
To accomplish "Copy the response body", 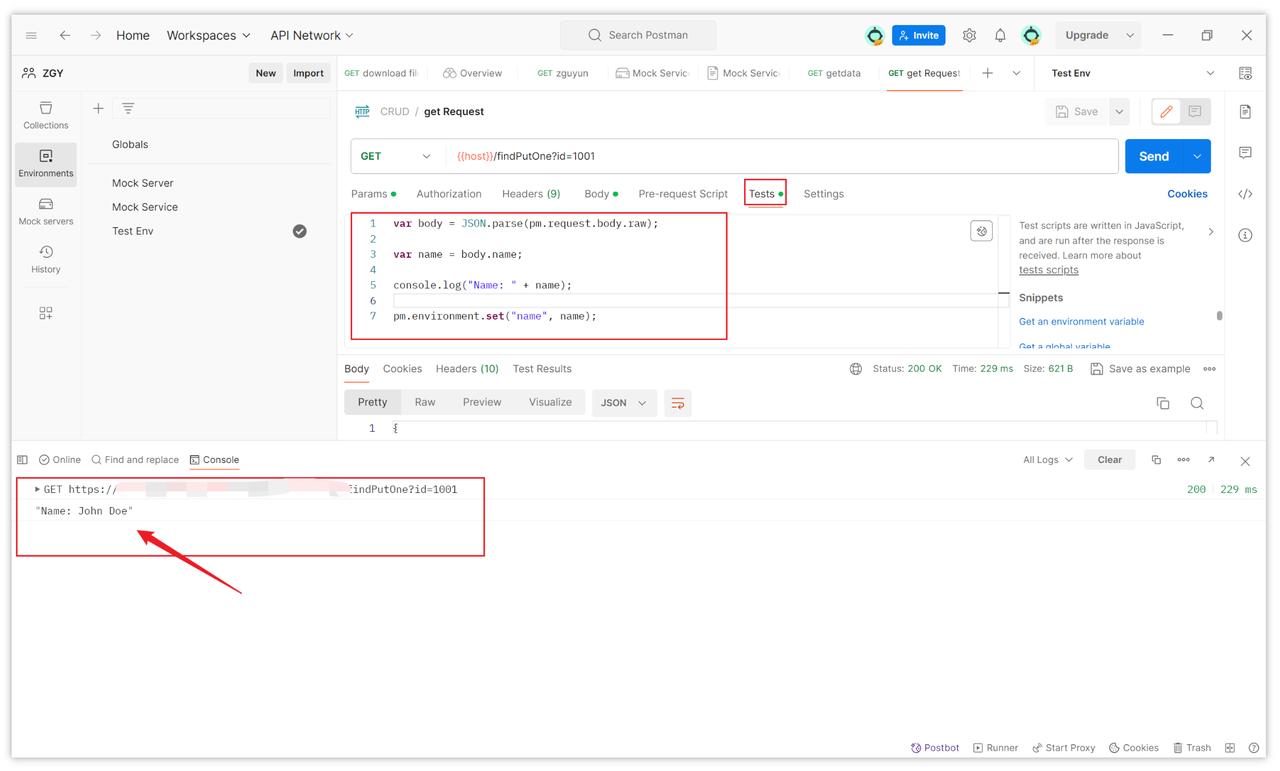I will pos(1163,403).
